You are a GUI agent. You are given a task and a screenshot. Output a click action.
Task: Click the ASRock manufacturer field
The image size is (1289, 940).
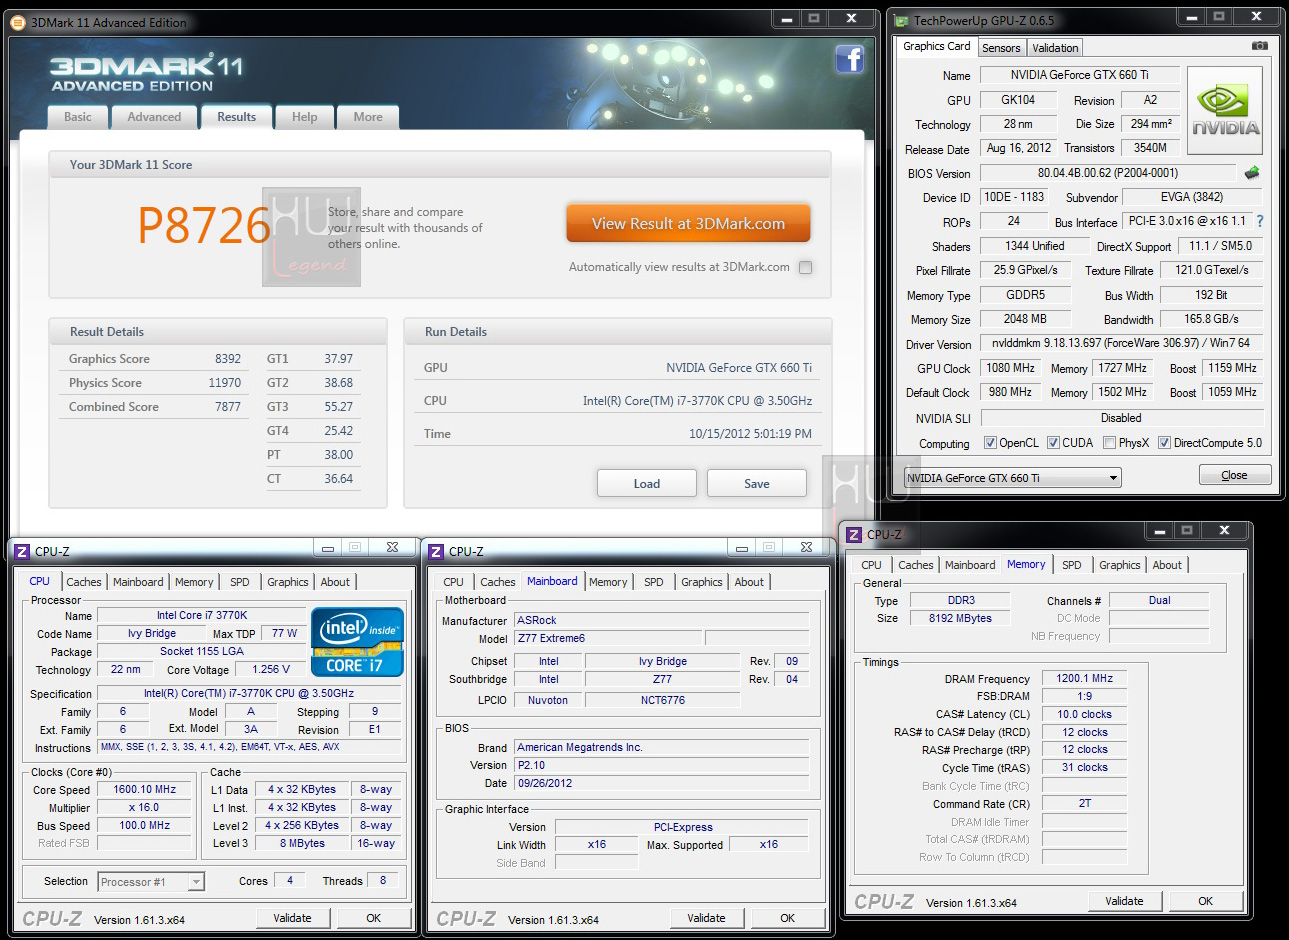661,620
